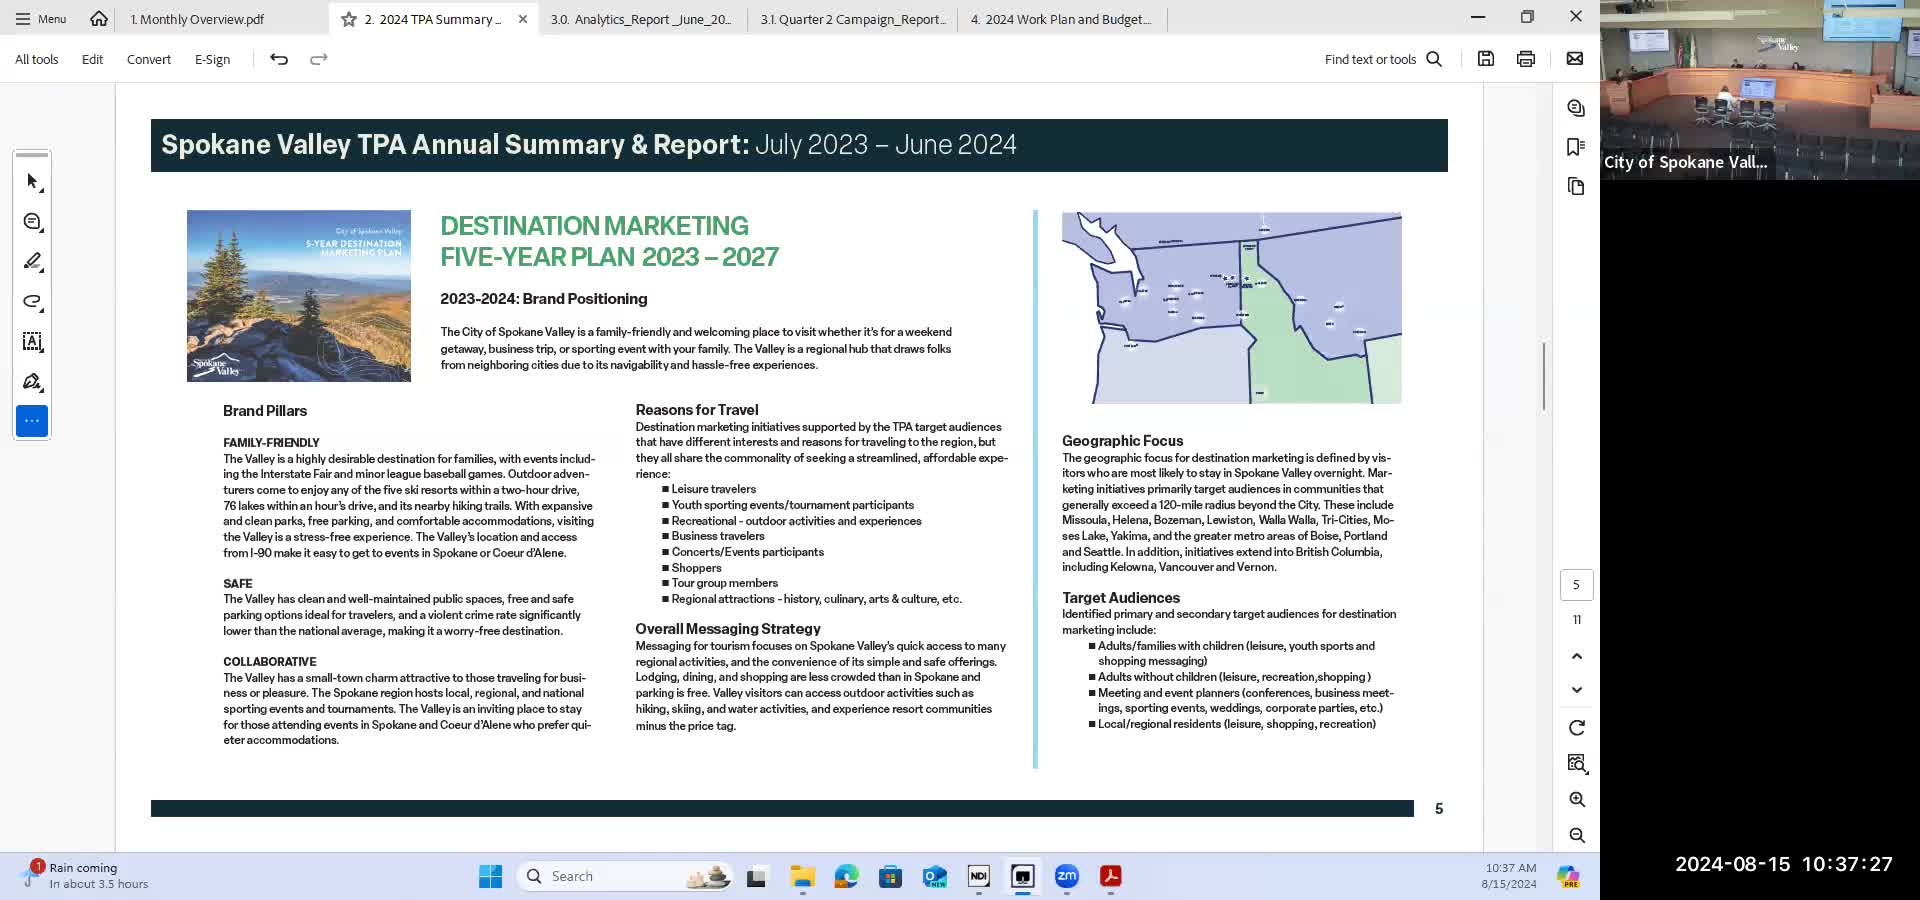Switch to Monthly Overview.pdf tab
The image size is (1920, 900).
click(197, 19)
